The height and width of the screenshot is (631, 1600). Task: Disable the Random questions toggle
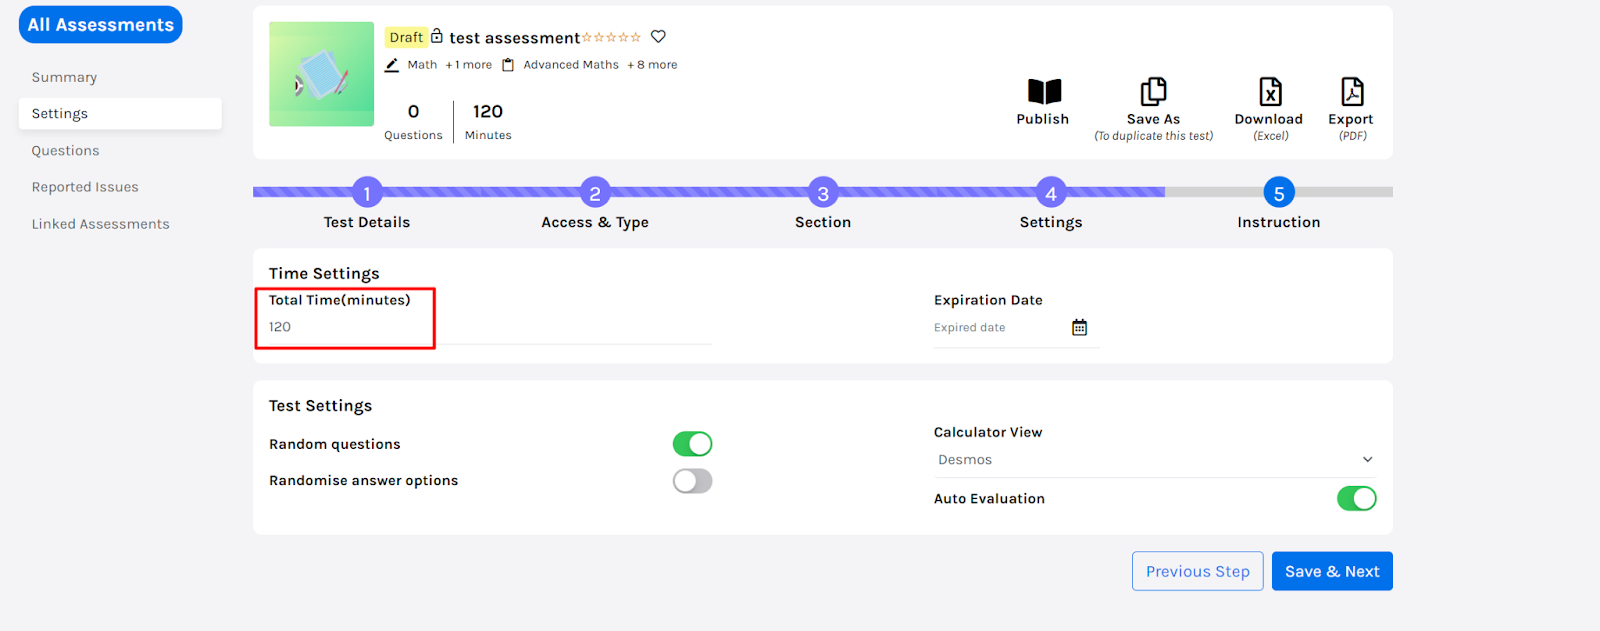tap(692, 444)
